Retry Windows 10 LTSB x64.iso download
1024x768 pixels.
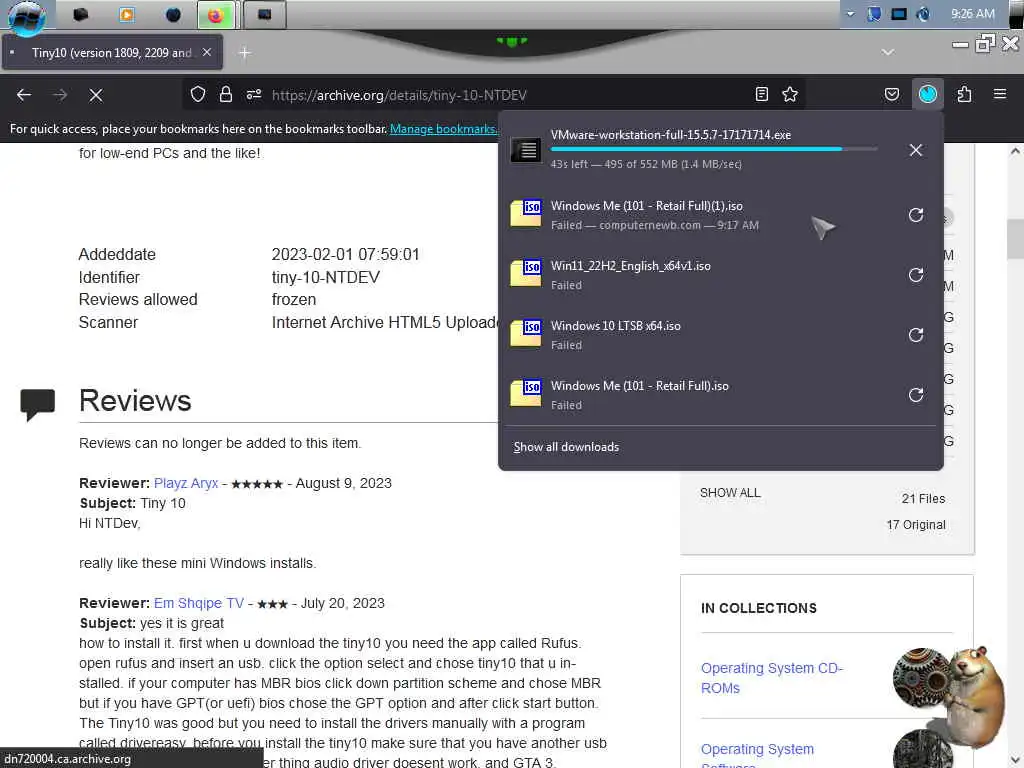(x=916, y=335)
